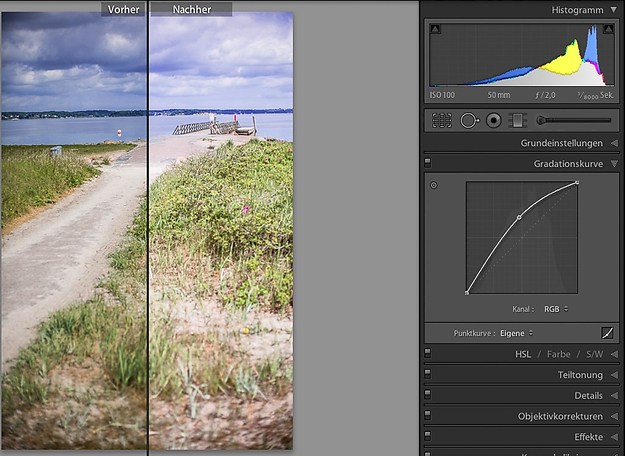
Task: Activate tone curve targeted adjustment tool
Action: tap(434, 185)
